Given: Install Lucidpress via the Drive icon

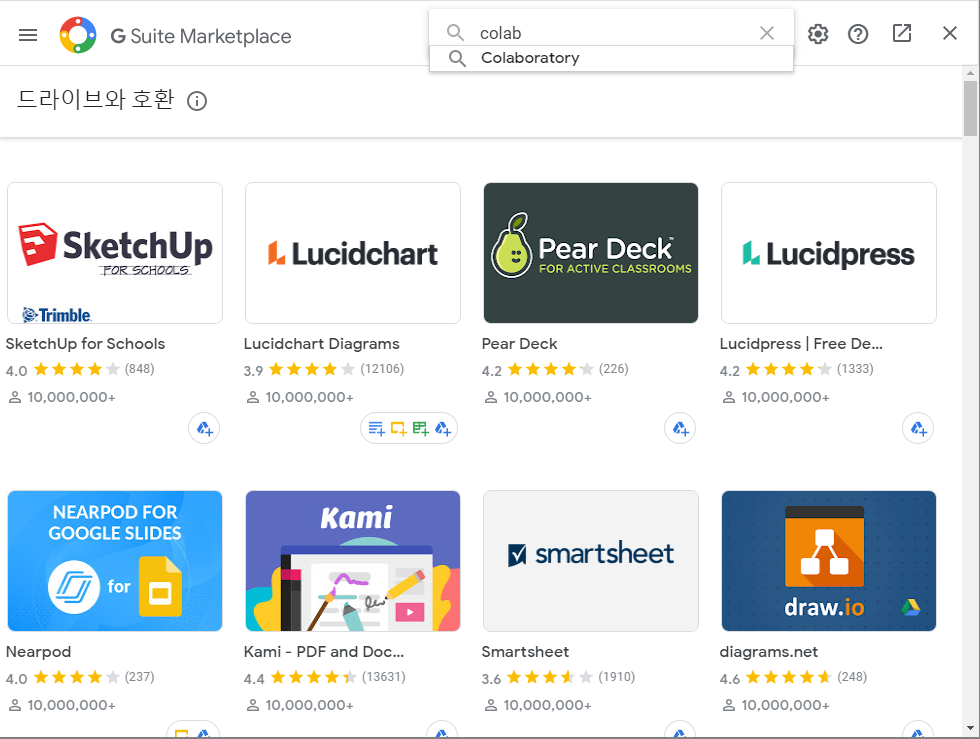Looking at the screenshot, I should [918, 428].
